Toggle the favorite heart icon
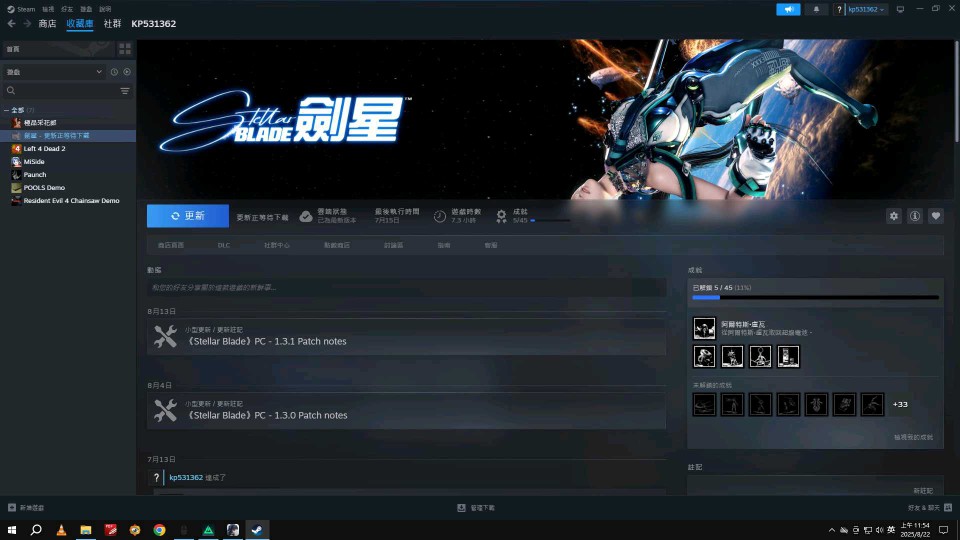Image resolution: width=960 pixels, height=540 pixels. (x=936, y=216)
